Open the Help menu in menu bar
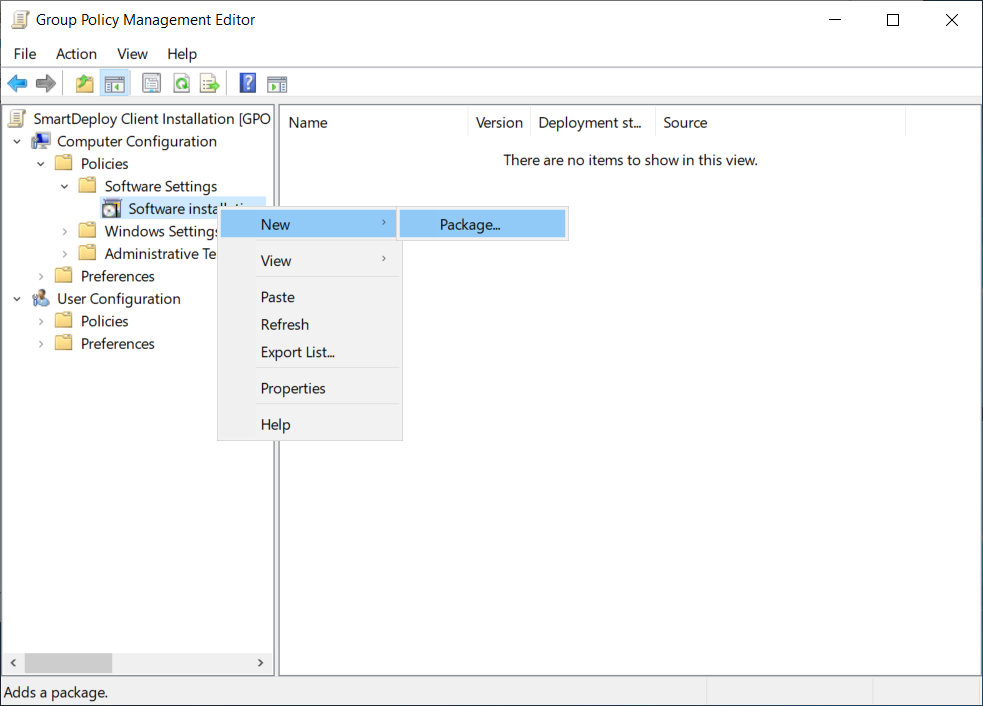 pyautogui.click(x=182, y=54)
